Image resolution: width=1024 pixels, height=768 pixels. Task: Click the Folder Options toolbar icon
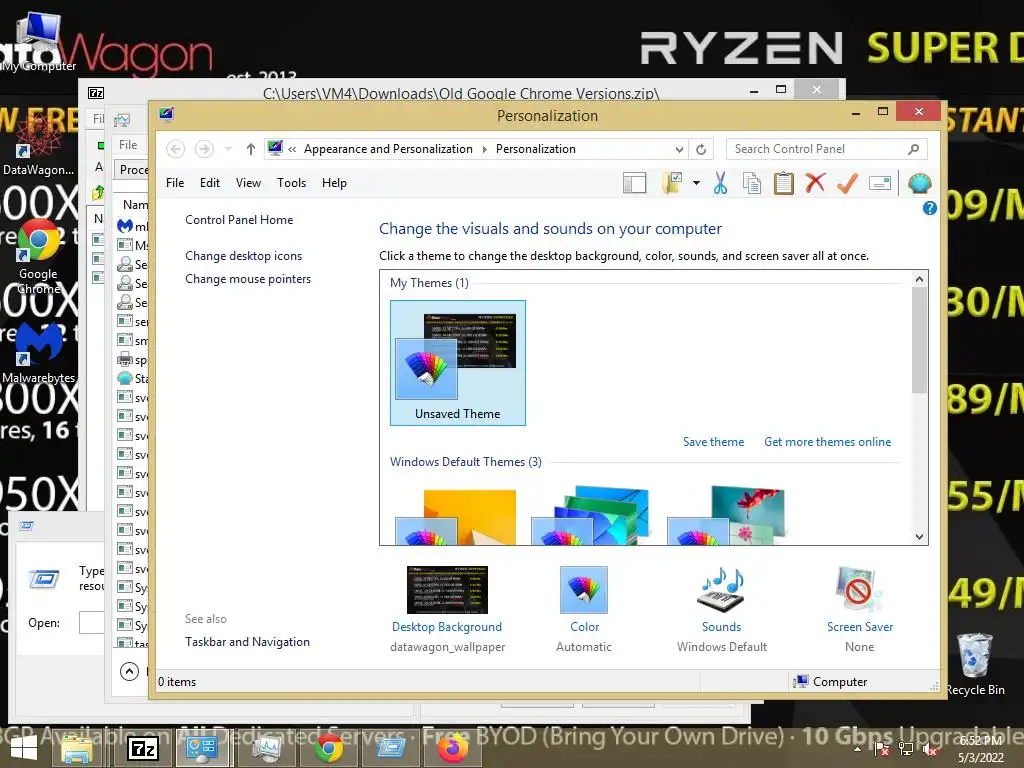[x=673, y=184]
